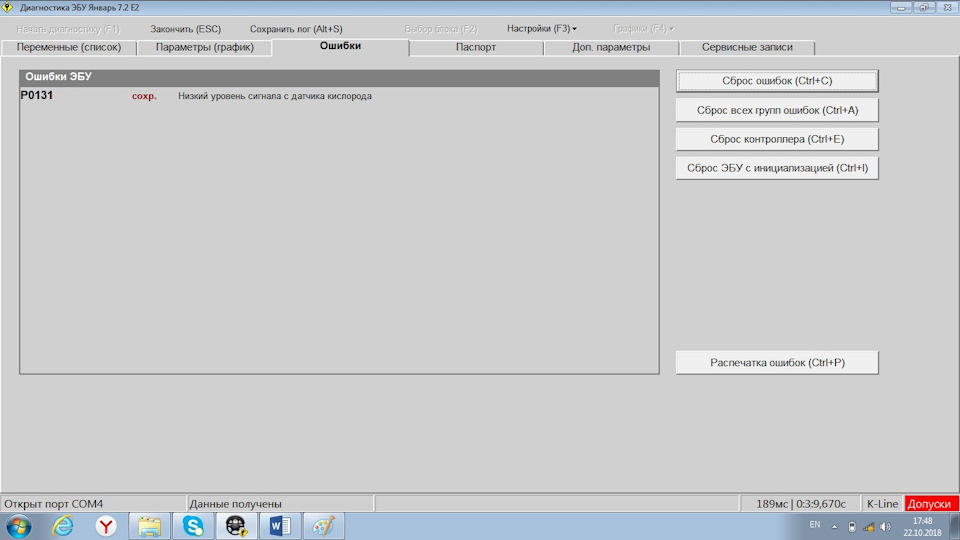Select the Ошибки tab
Screen dimensions: 960x540
(340, 47)
